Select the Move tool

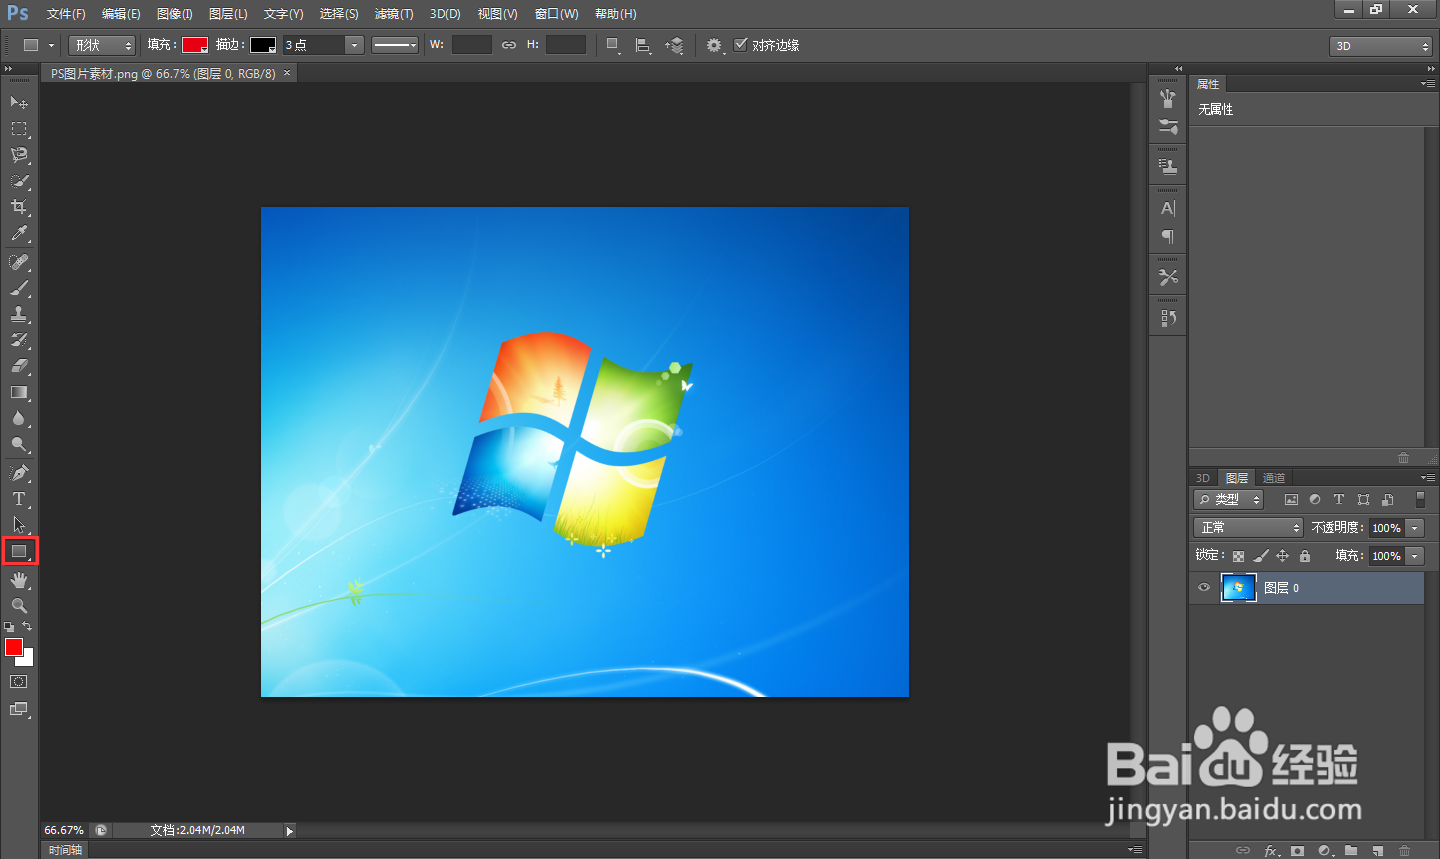19,102
